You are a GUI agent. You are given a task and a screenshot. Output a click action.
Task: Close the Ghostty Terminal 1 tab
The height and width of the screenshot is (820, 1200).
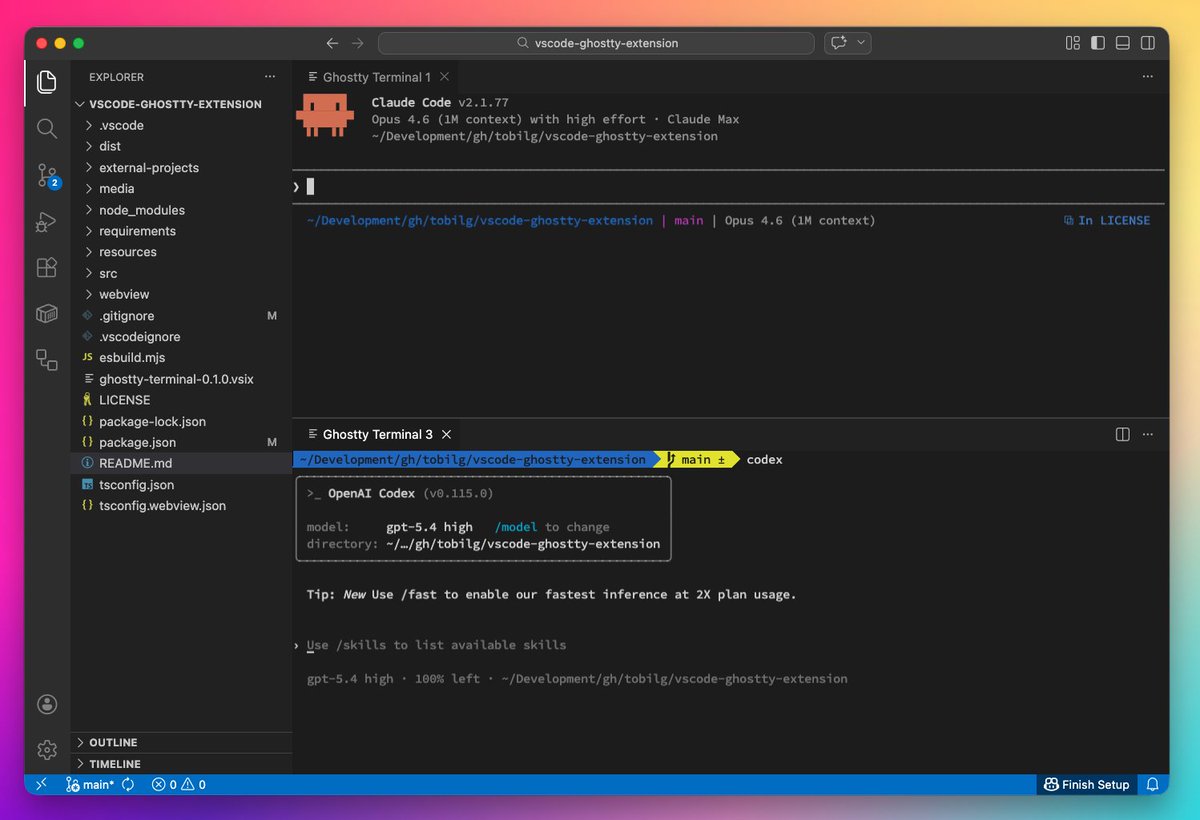[x=445, y=77]
